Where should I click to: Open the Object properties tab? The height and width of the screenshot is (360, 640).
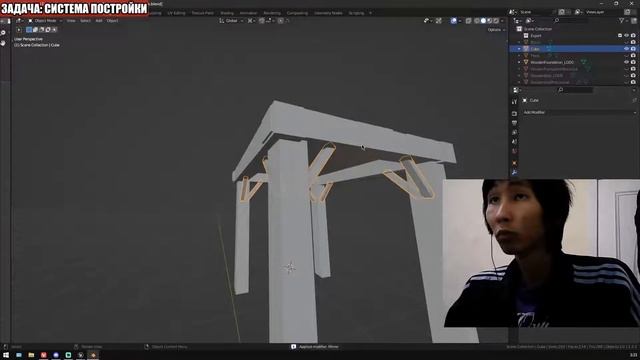click(514, 163)
